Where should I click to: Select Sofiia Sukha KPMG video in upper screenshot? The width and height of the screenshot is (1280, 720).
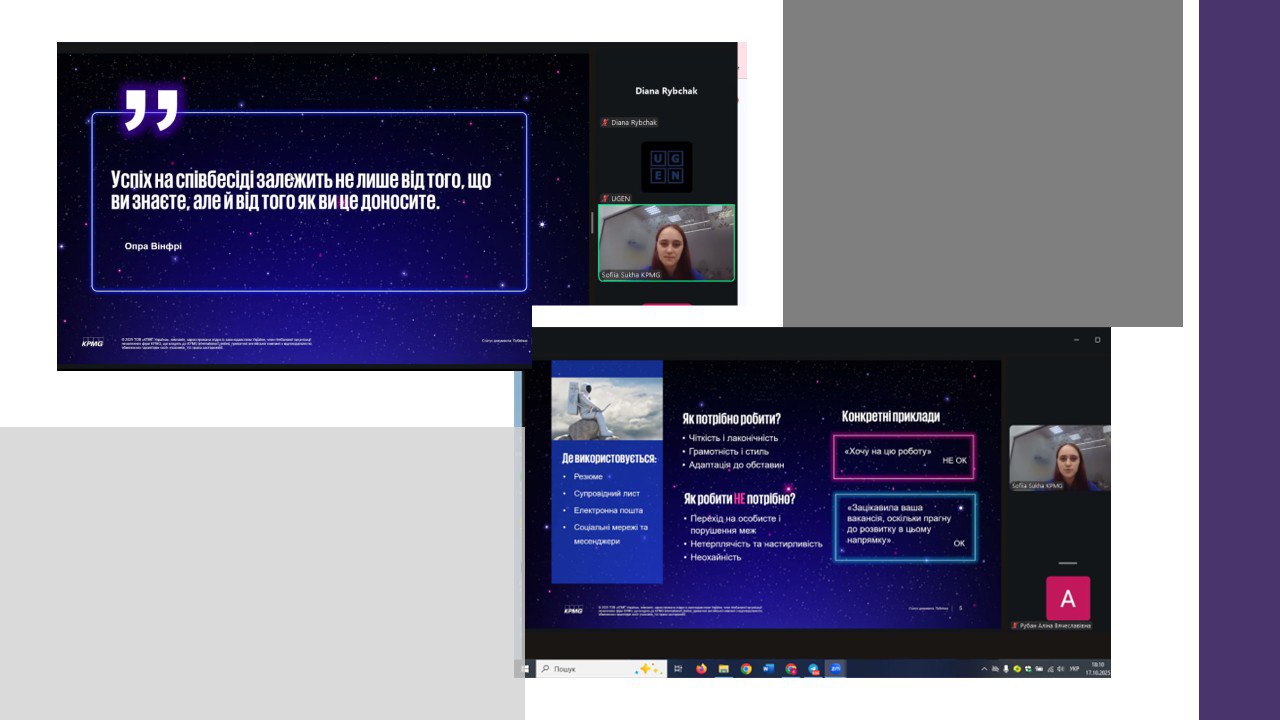click(666, 243)
